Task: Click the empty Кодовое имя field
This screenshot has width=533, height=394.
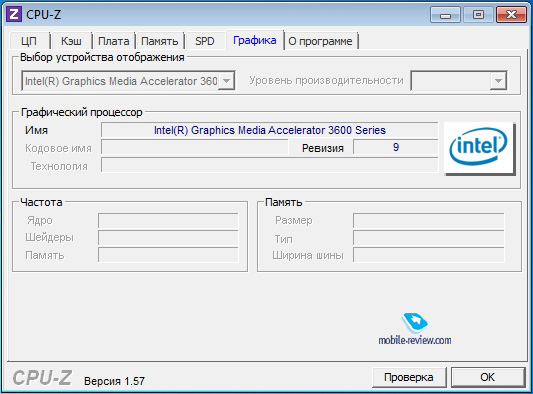Action: (x=195, y=148)
